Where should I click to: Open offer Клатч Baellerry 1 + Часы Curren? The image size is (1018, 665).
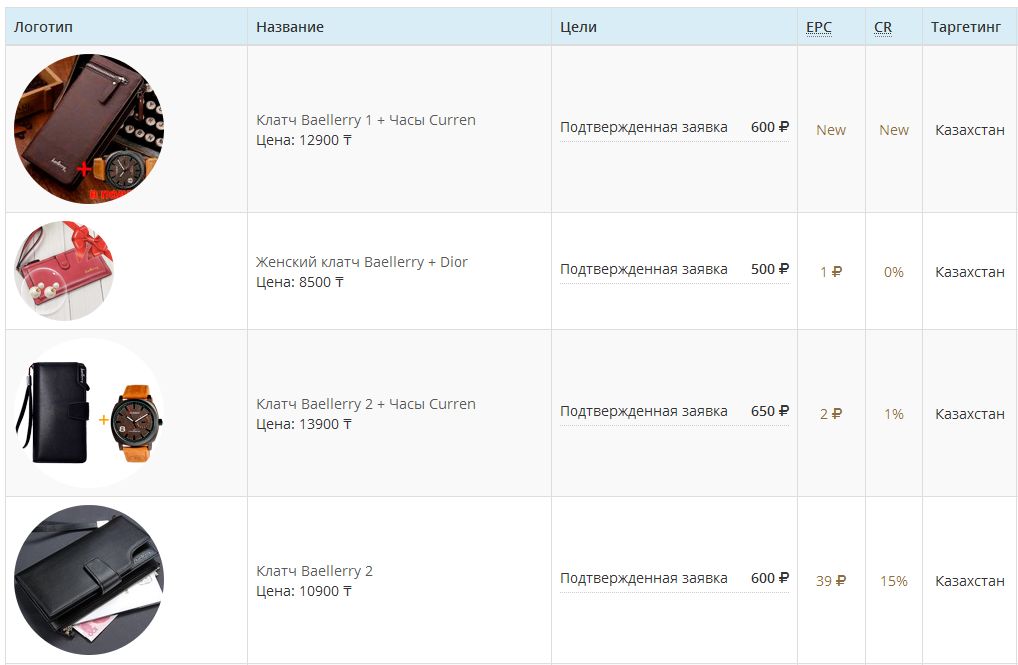click(365, 120)
